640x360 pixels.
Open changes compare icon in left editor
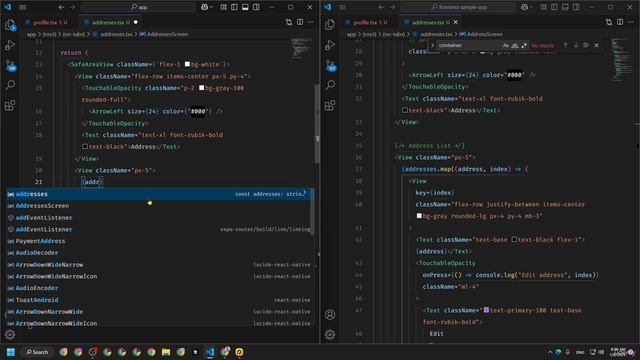point(289,22)
